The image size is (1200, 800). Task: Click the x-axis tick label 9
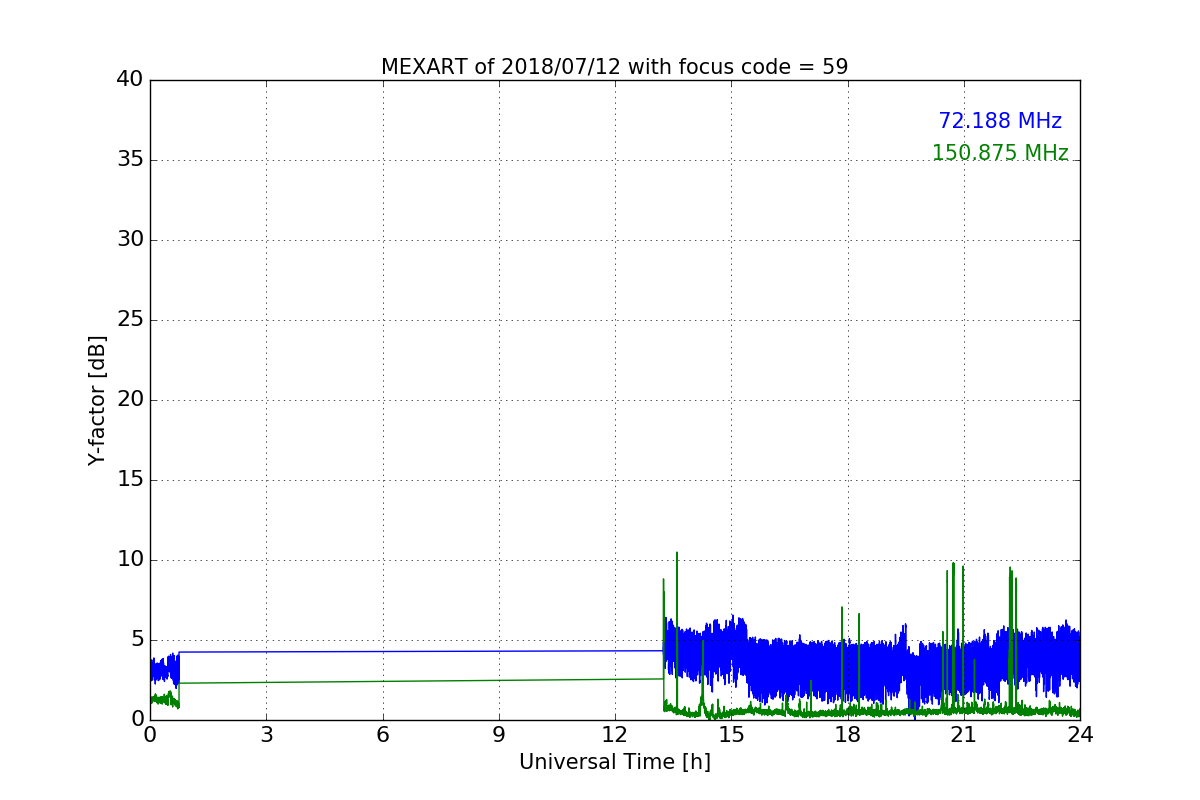click(x=499, y=735)
